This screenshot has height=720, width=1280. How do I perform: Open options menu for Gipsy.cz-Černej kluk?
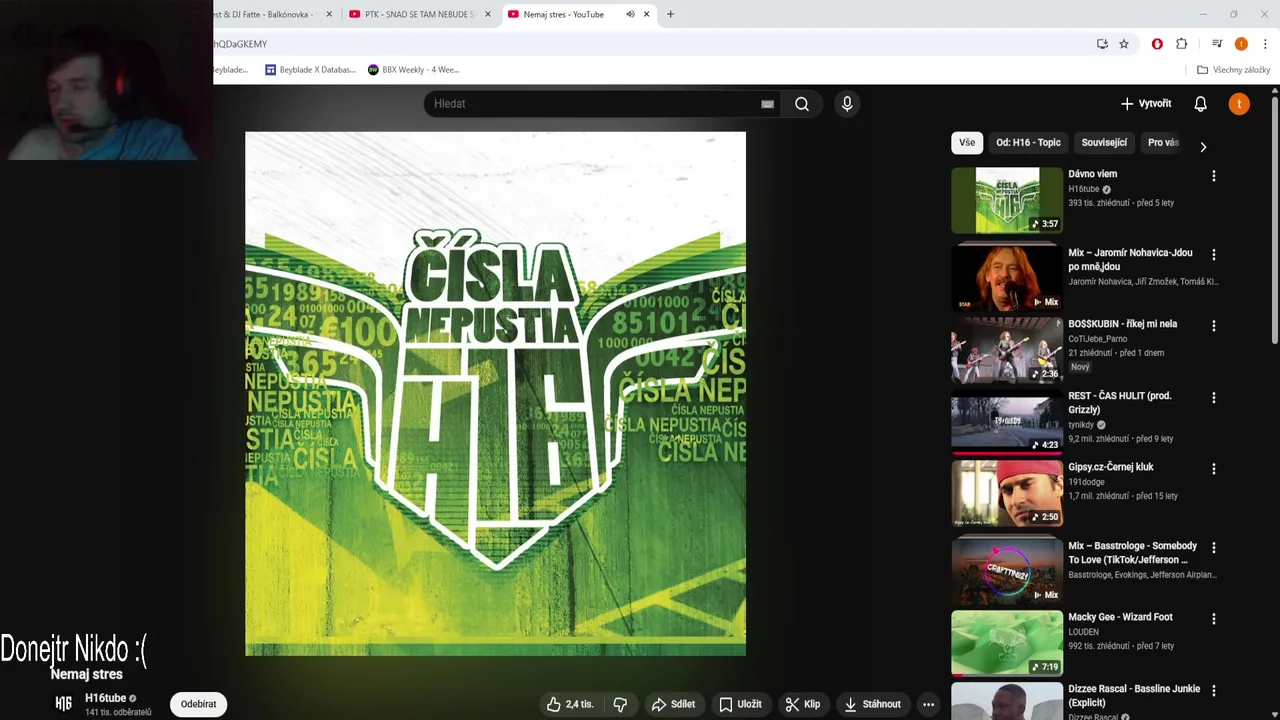pyautogui.click(x=1214, y=469)
